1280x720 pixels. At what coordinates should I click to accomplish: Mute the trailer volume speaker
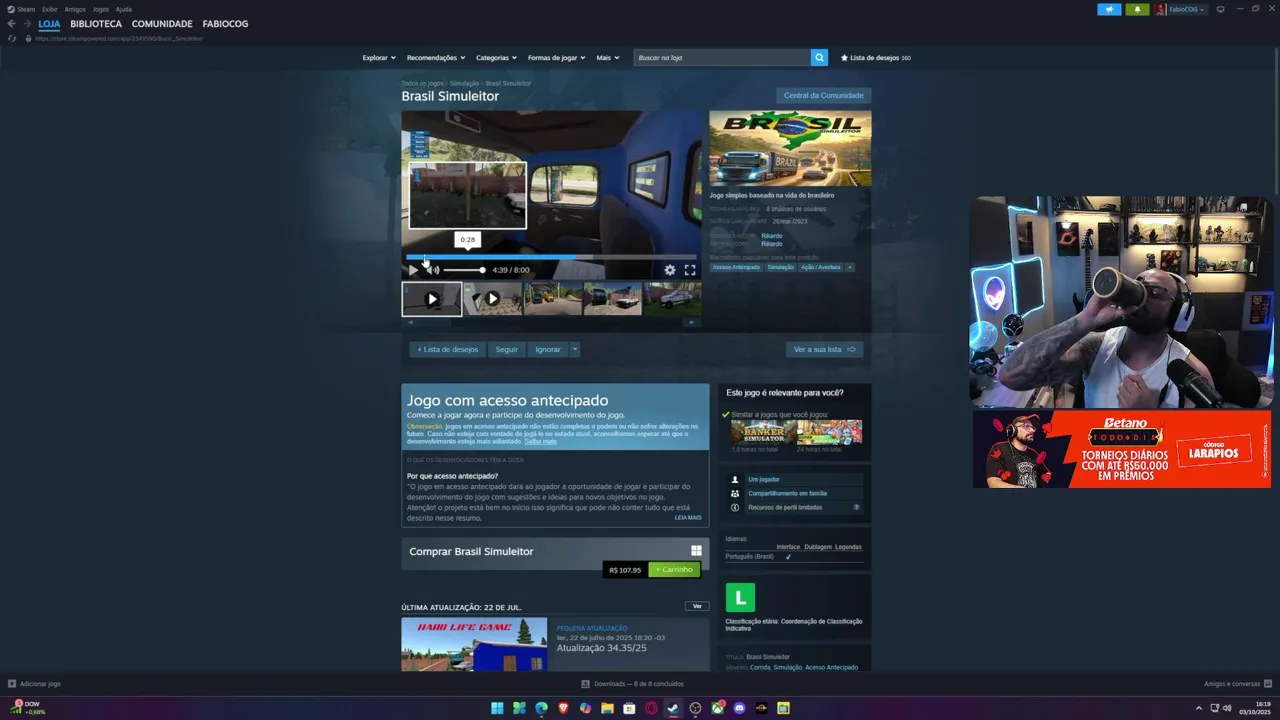point(433,270)
